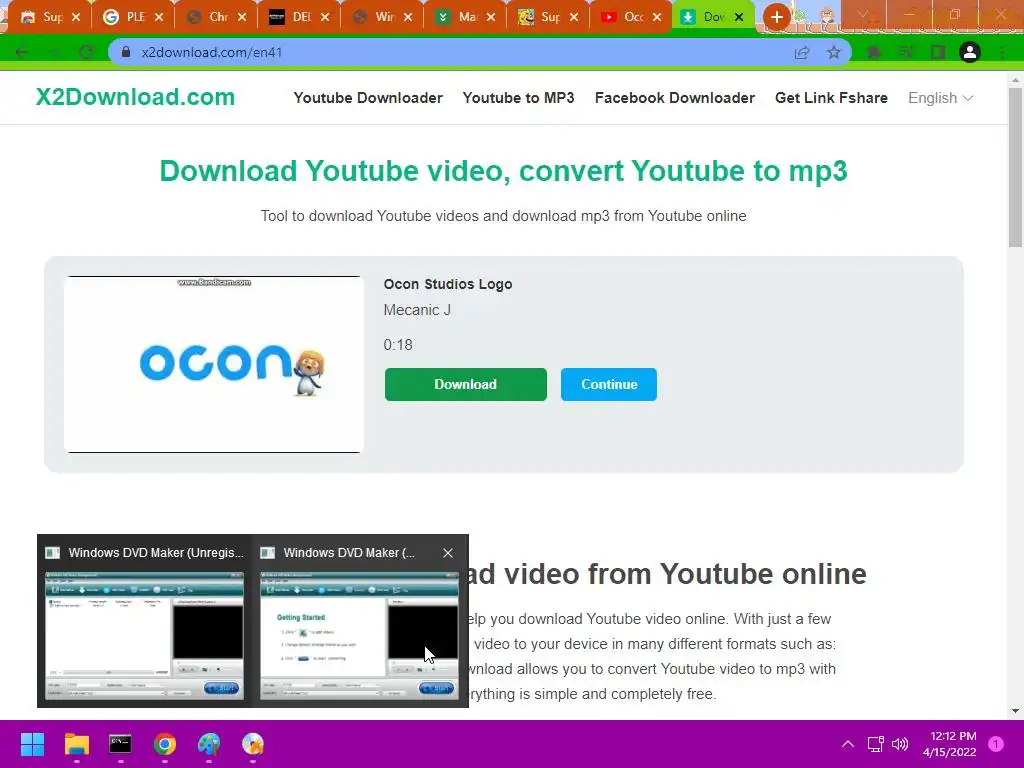Viewport: 1024px width, 768px height.
Task: Go back with browser back arrow
Action: coord(22,52)
